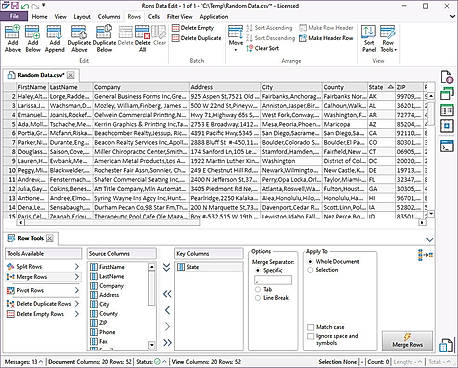Collapse the Row Tools panel with chevron
The image size is (458, 368).
tap(430, 240)
